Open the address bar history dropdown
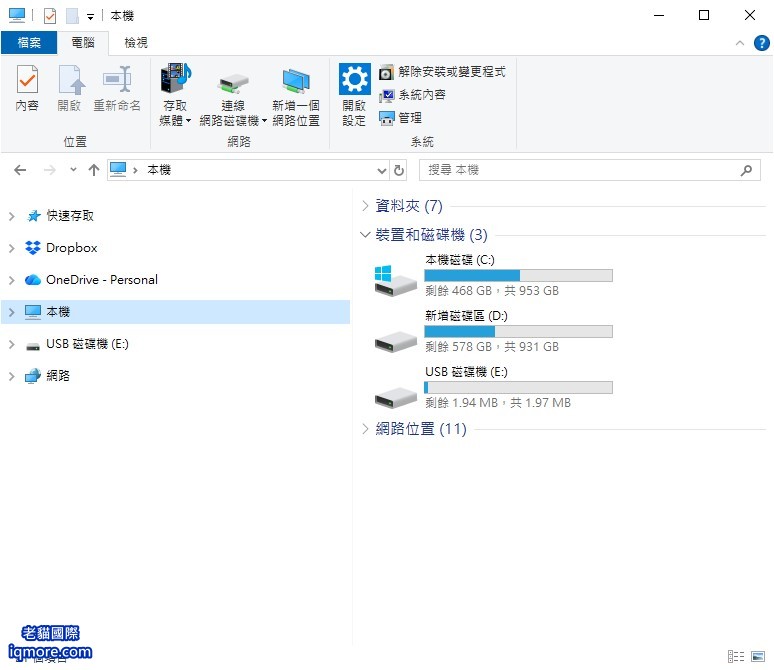Viewport: 774px width, 670px height. (382, 171)
